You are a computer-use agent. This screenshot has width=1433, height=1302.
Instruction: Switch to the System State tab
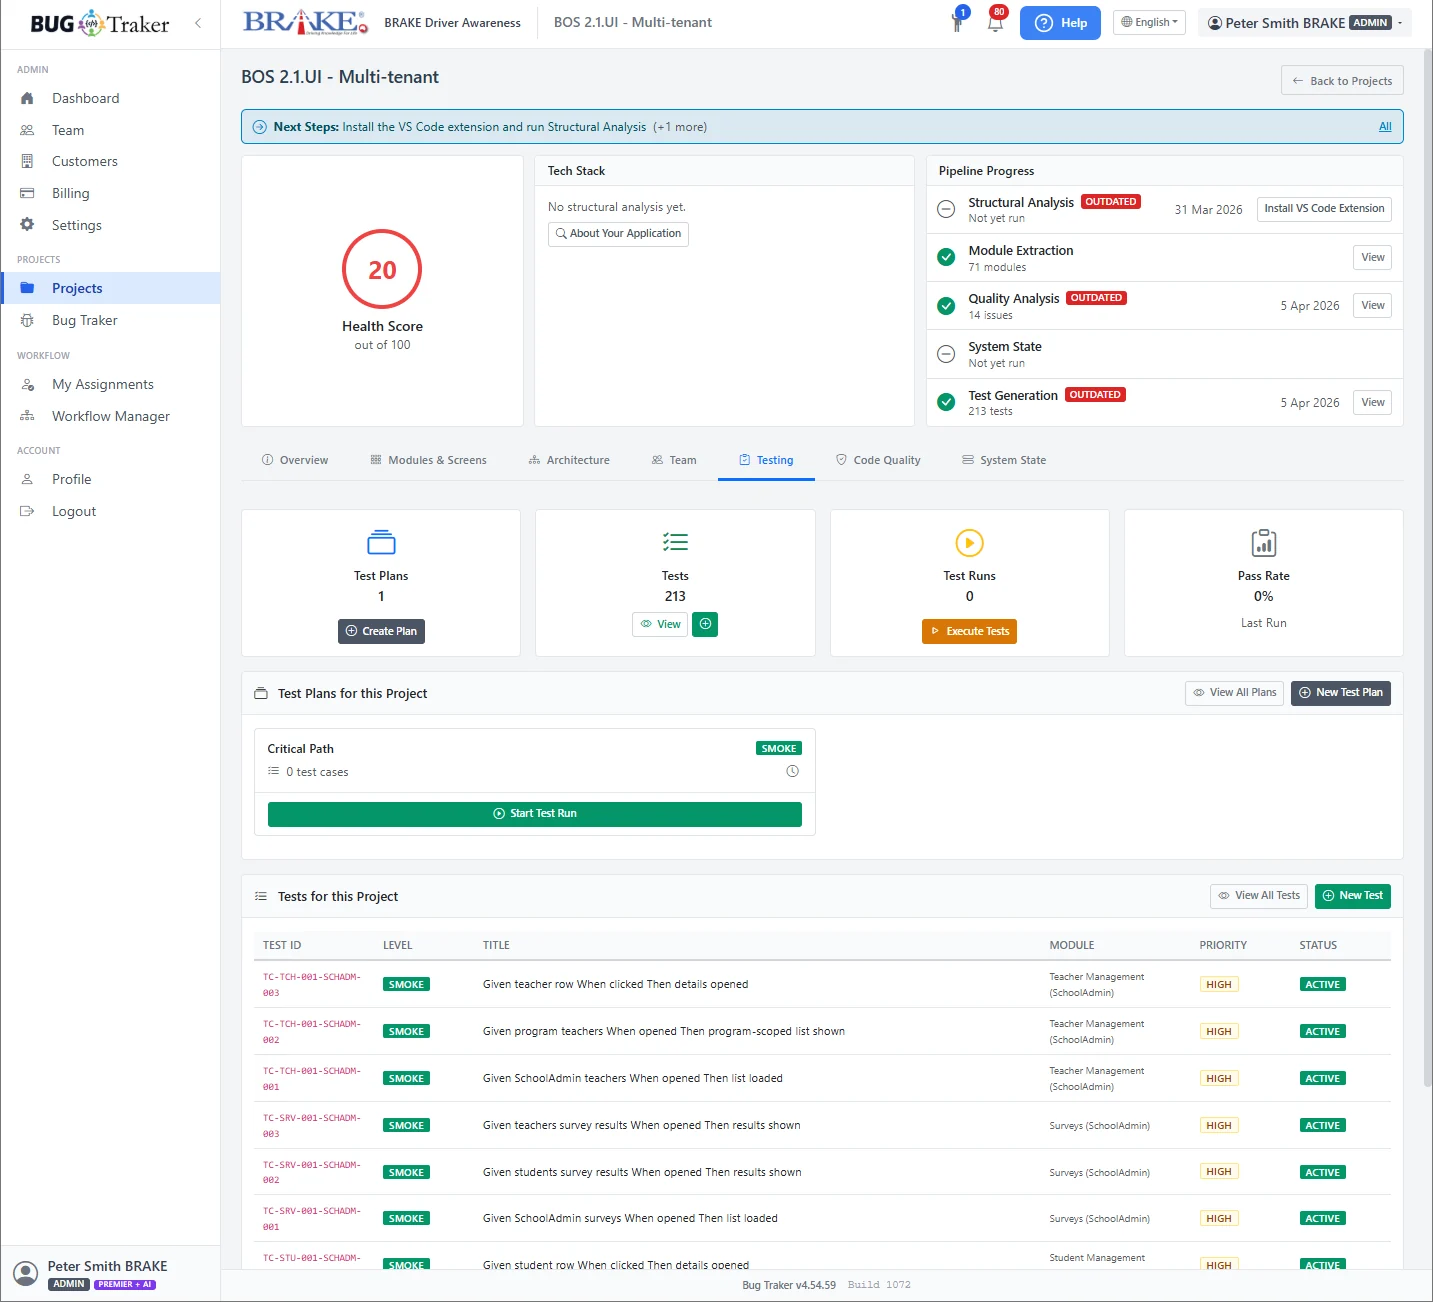(1004, 460)
